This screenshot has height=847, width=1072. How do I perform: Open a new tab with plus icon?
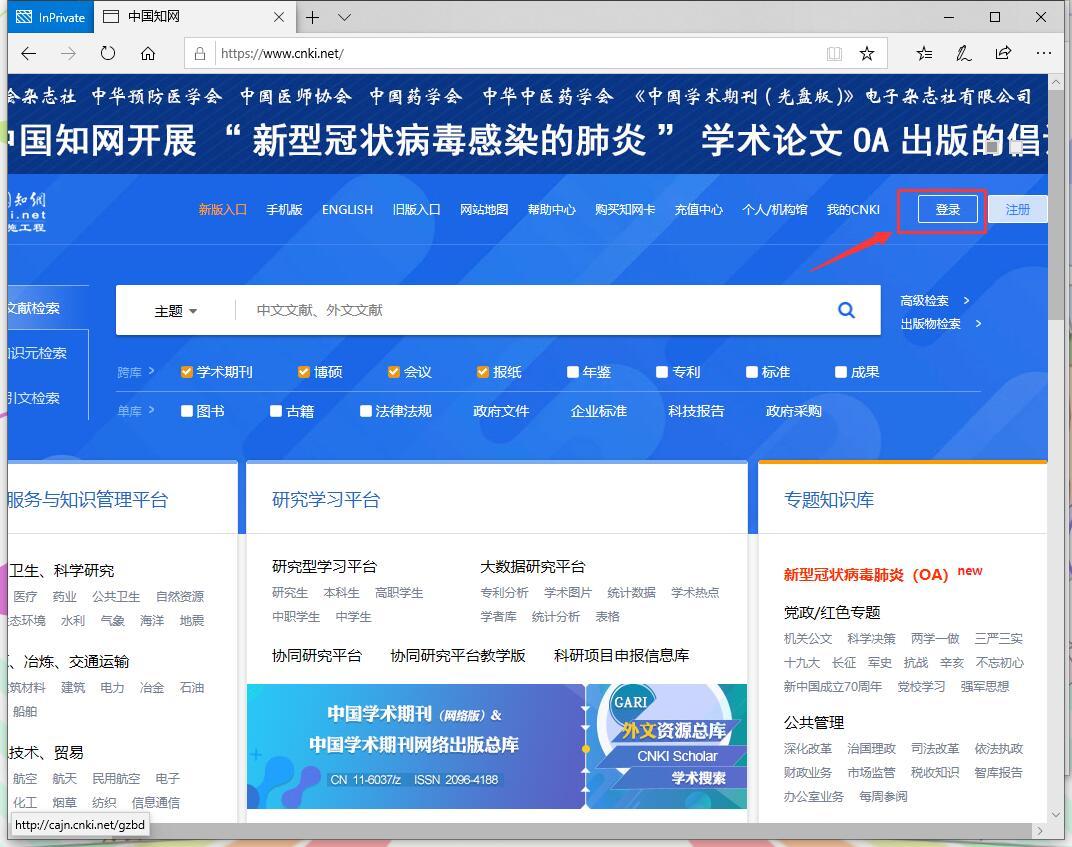(314, 17)
